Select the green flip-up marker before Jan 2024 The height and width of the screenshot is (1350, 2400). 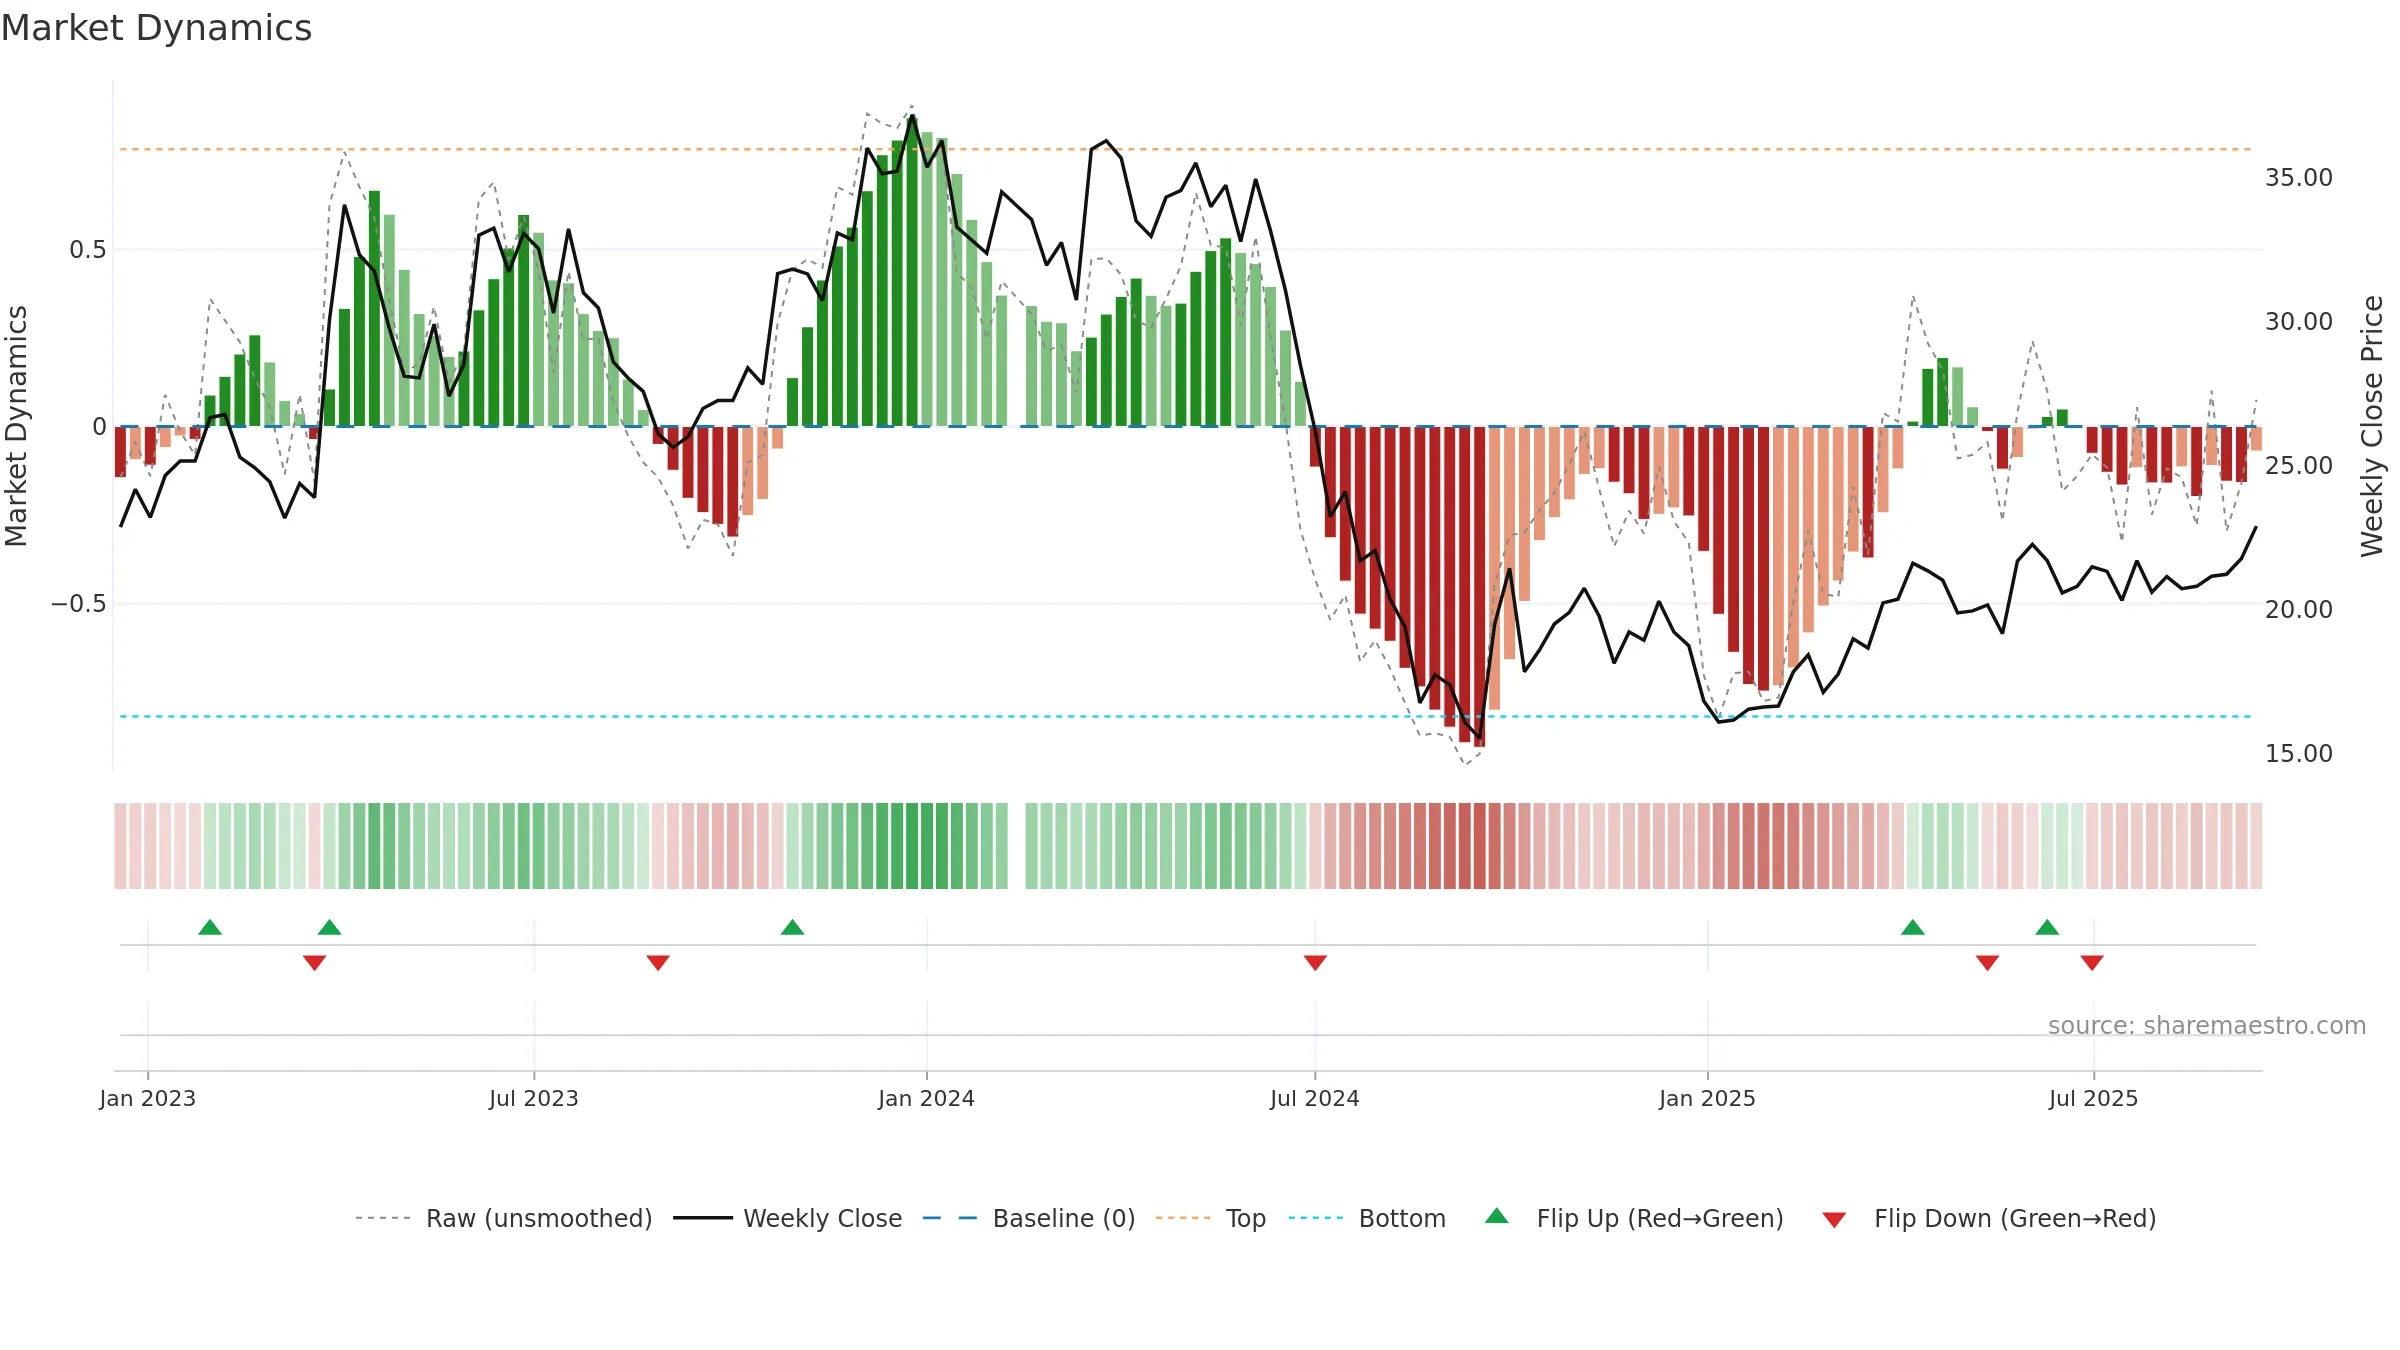[x=793, y=927]
